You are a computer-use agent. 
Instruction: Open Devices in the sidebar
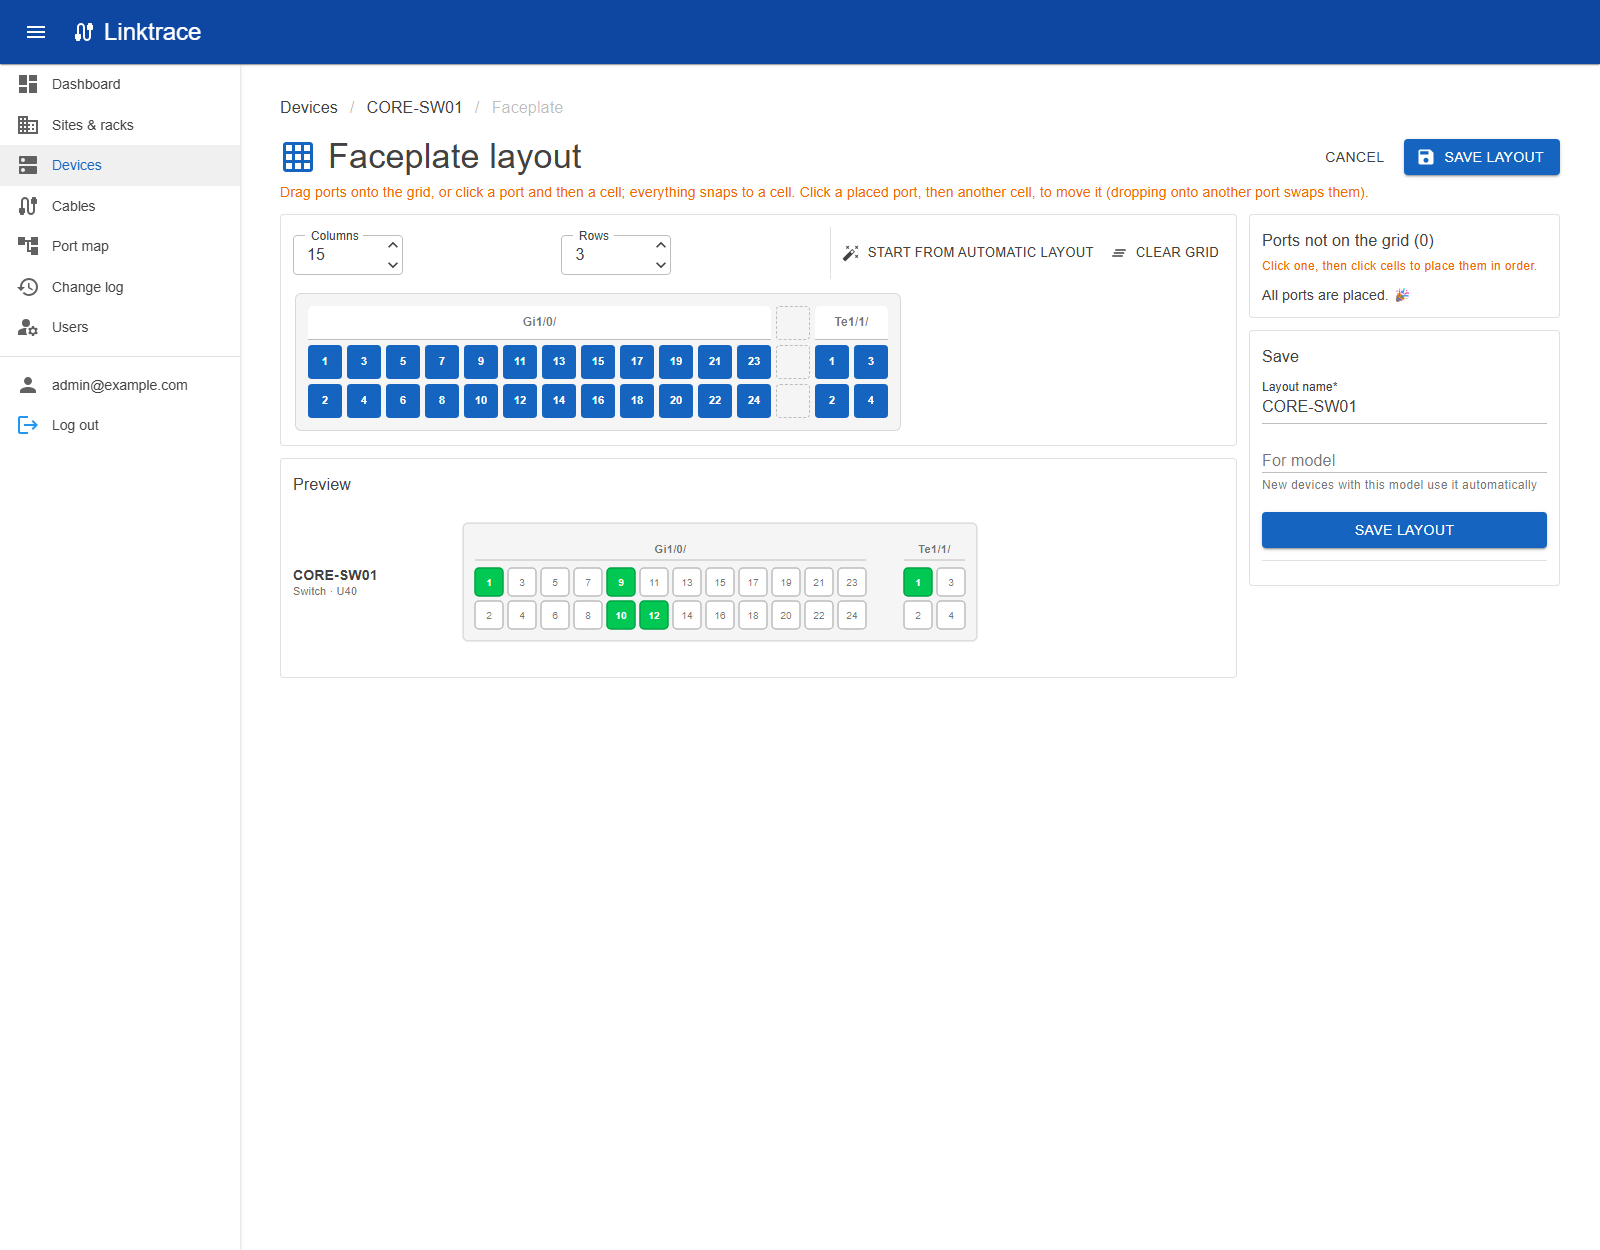coord(120,165)
